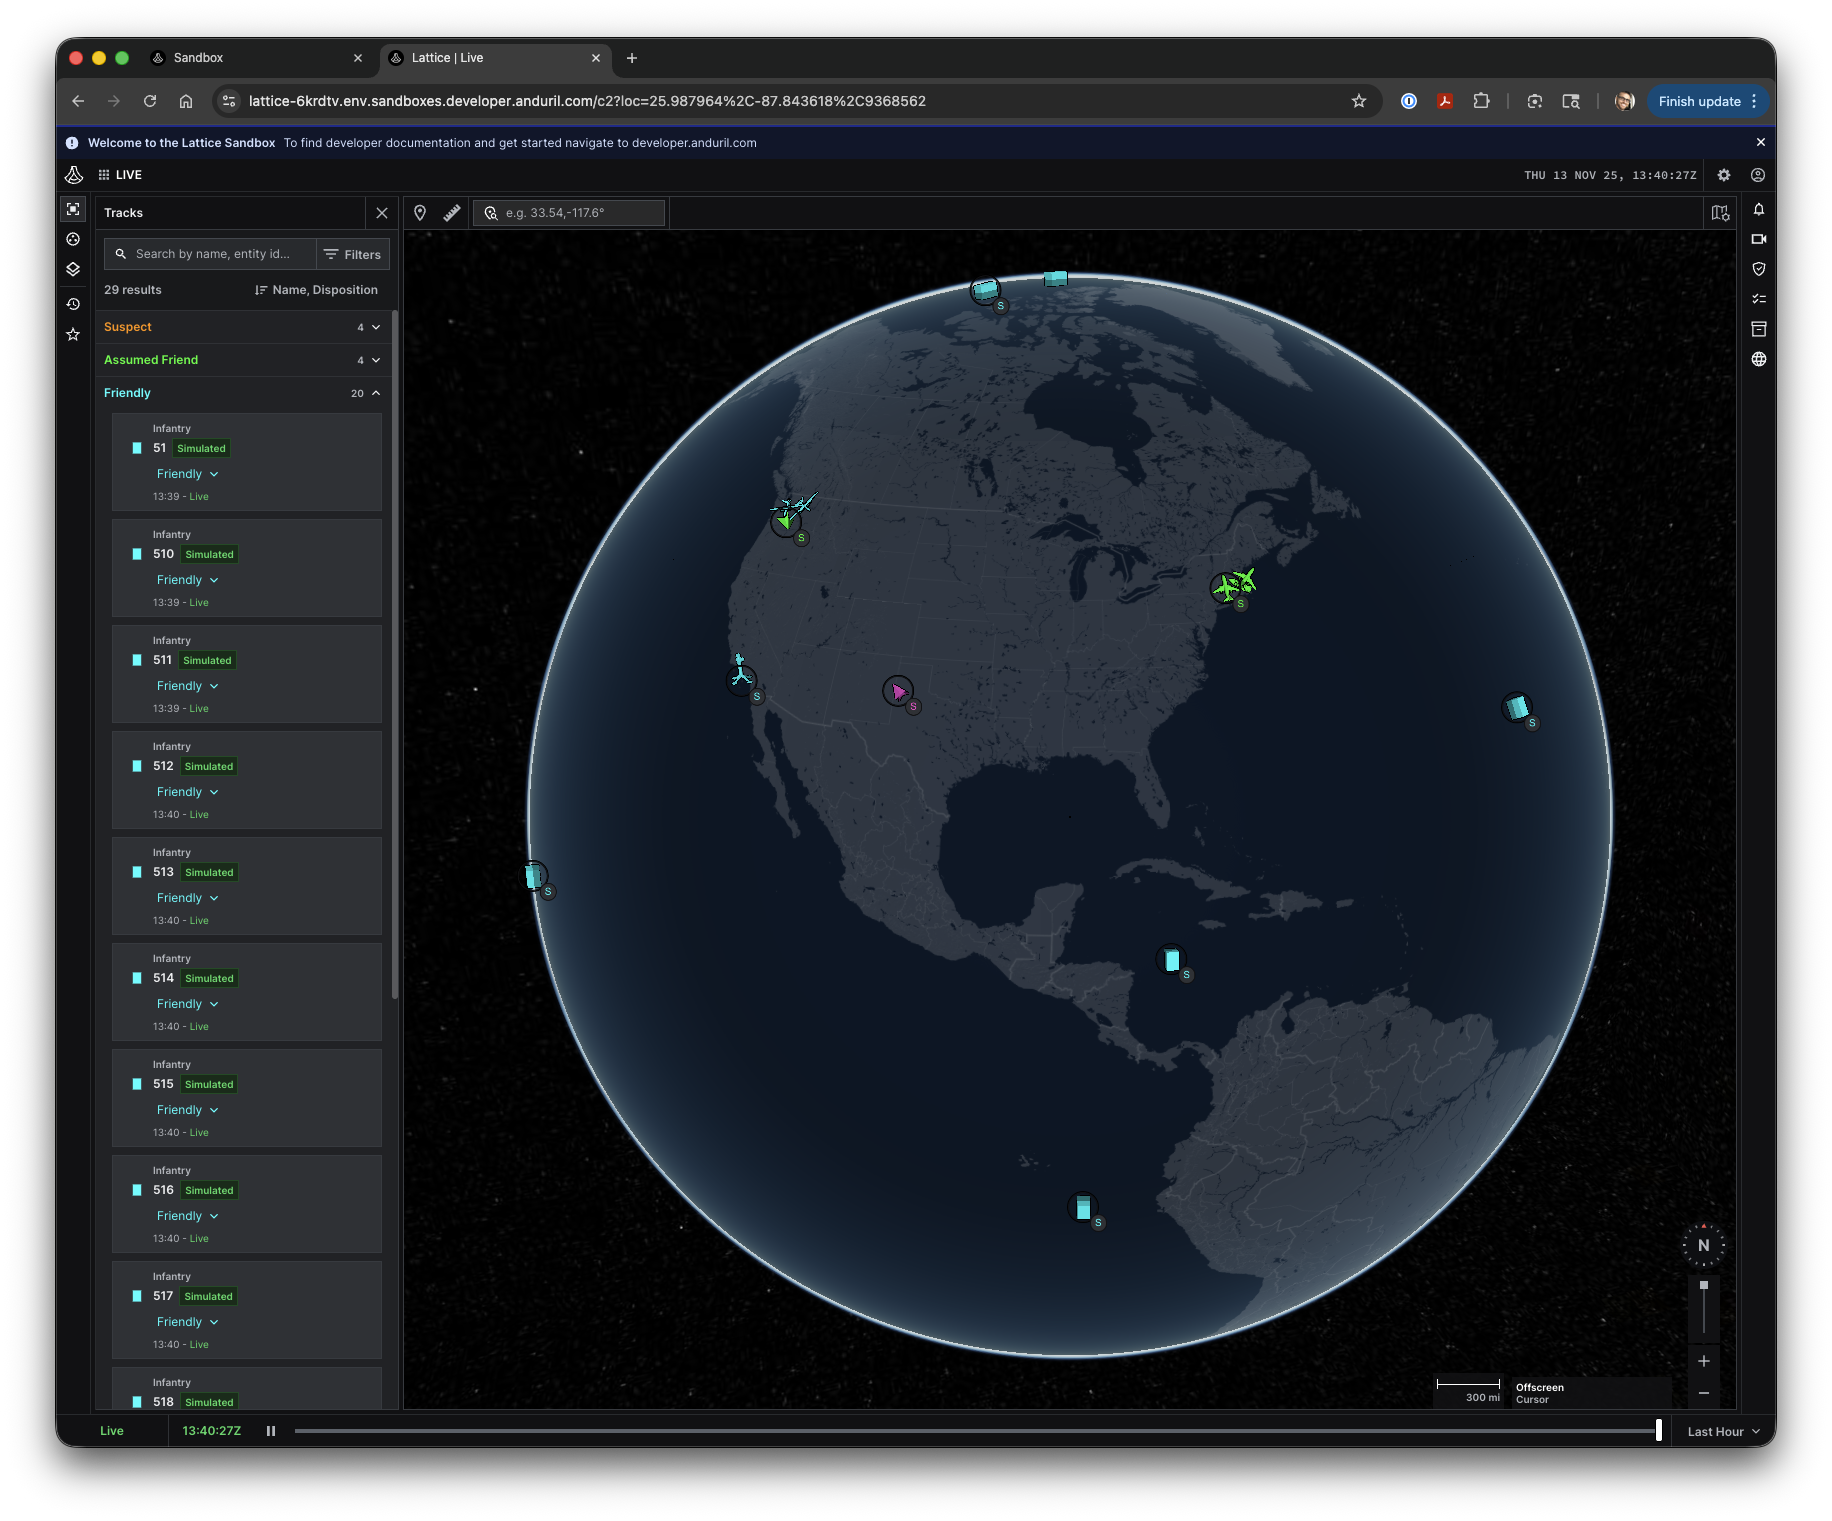
Task: Close the Tracks panel
Action: [382, 213]
